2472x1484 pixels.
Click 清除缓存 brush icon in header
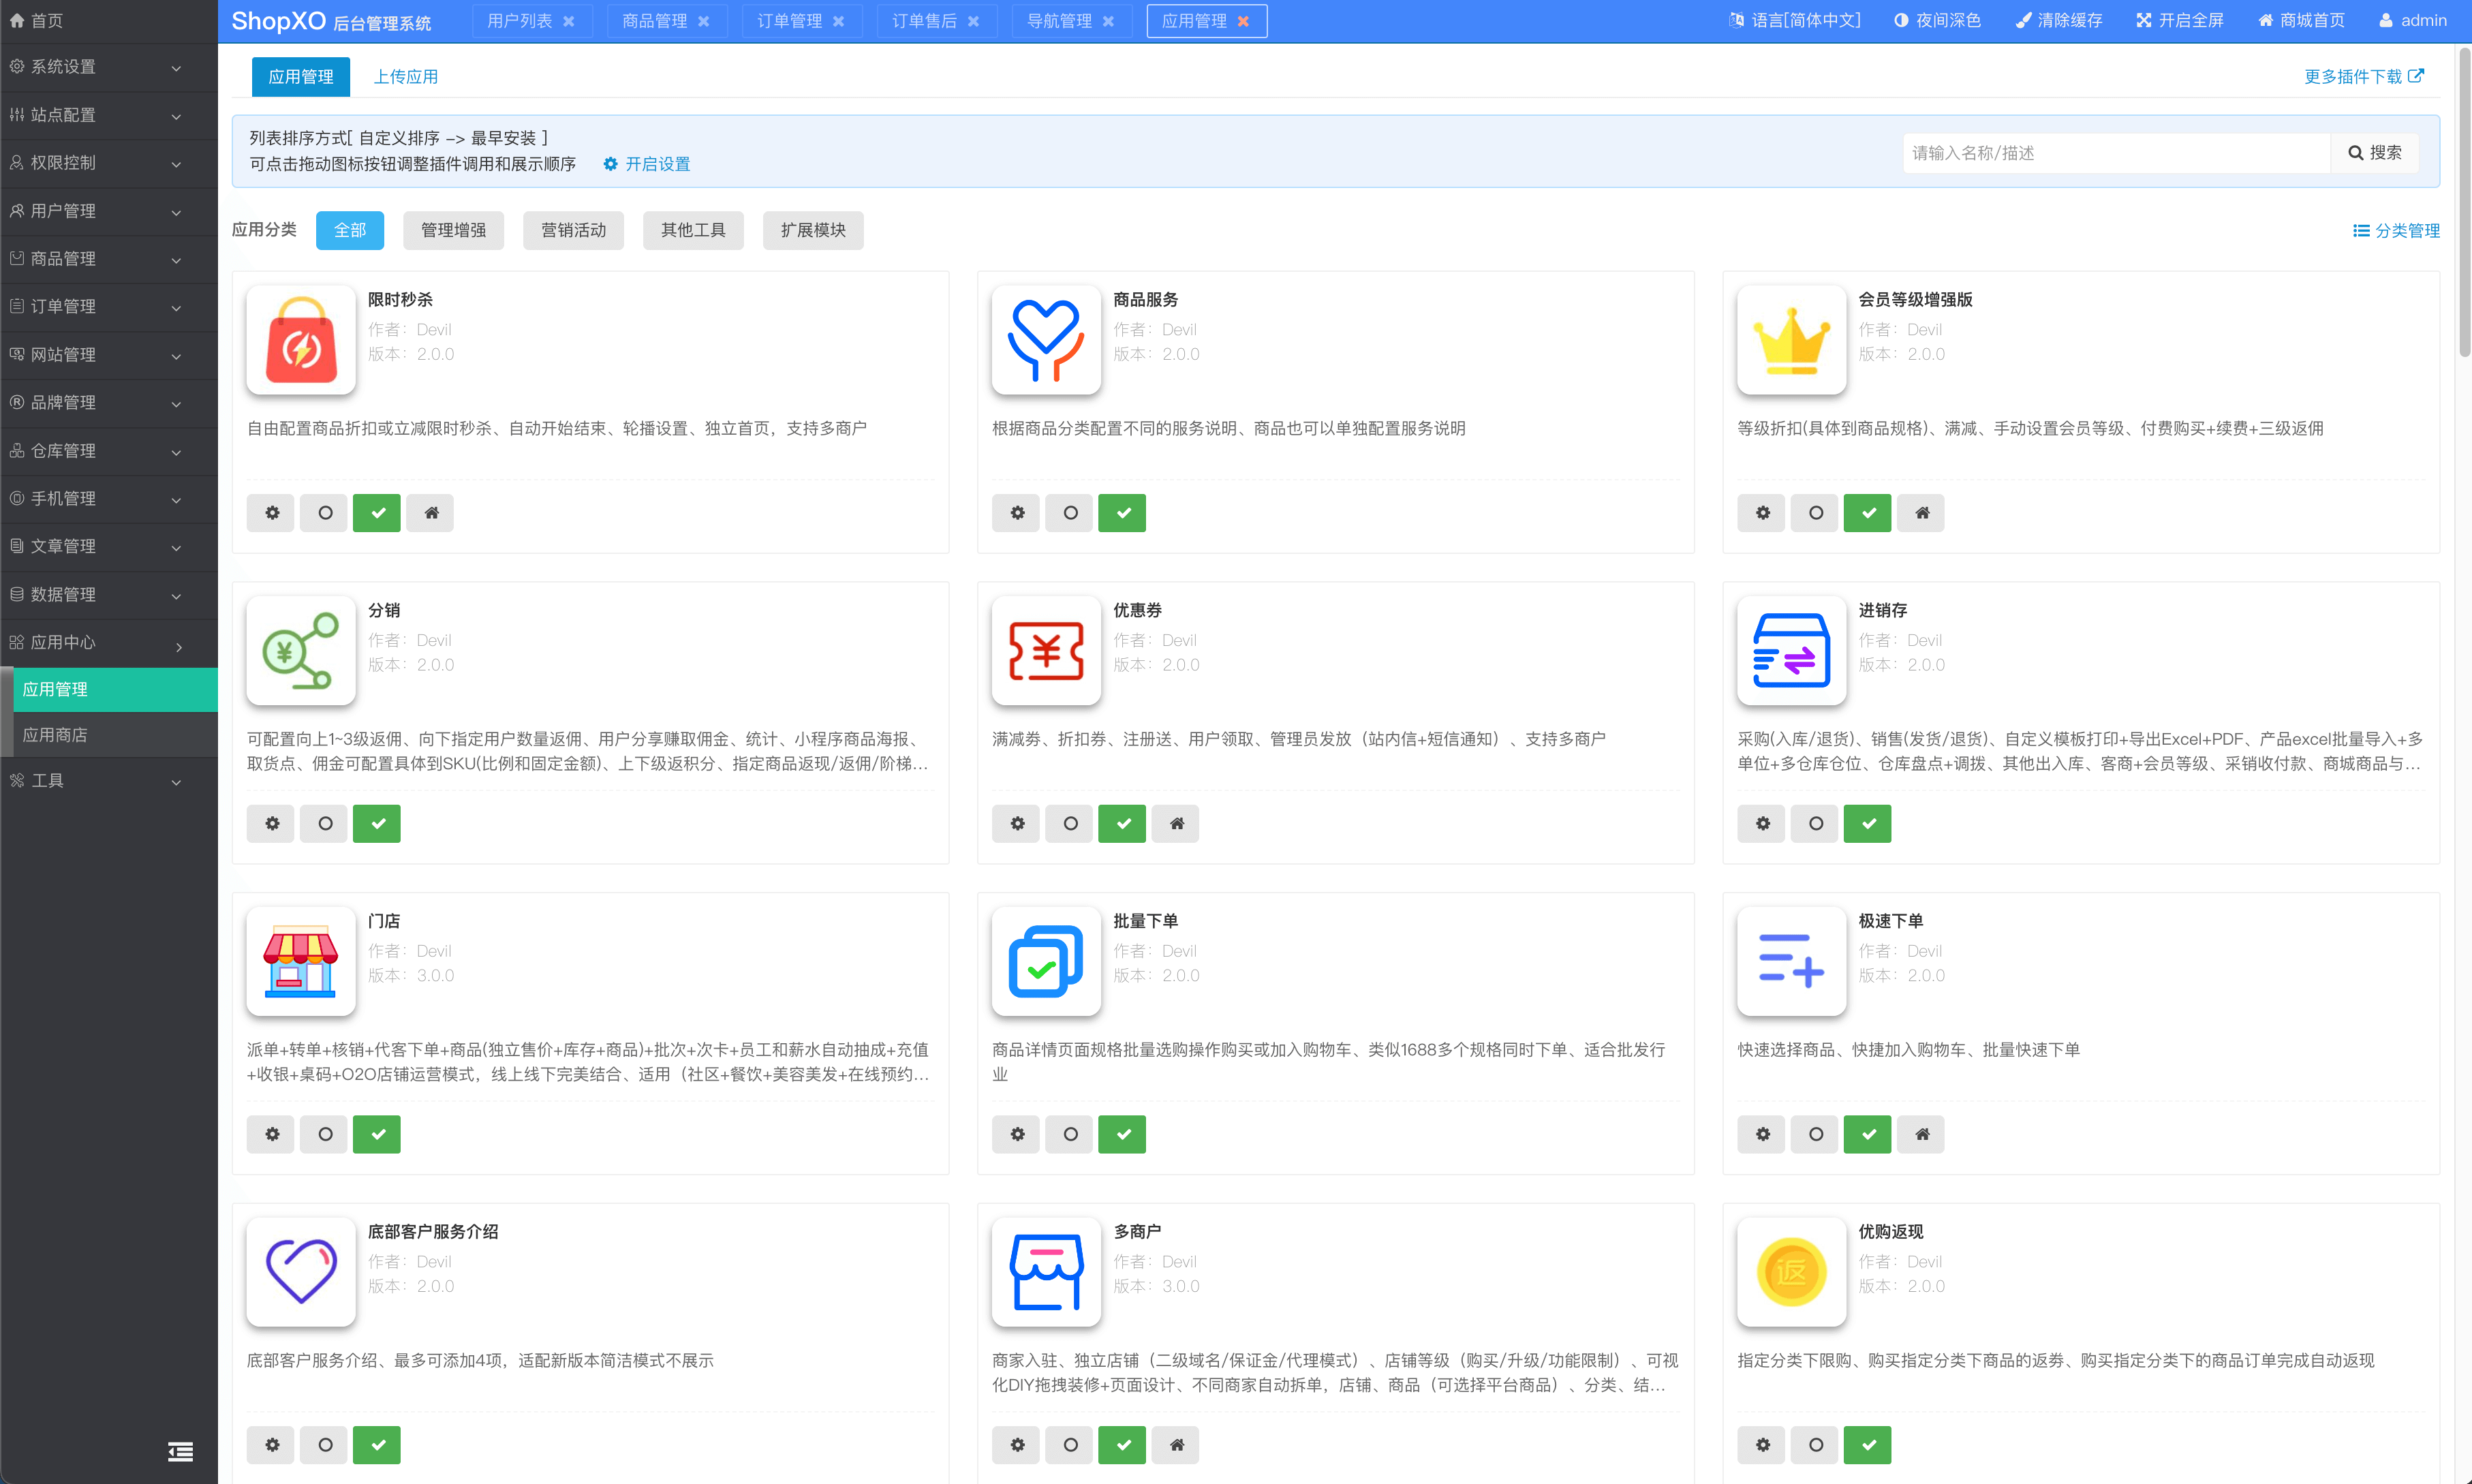[x=2023, y=21]
